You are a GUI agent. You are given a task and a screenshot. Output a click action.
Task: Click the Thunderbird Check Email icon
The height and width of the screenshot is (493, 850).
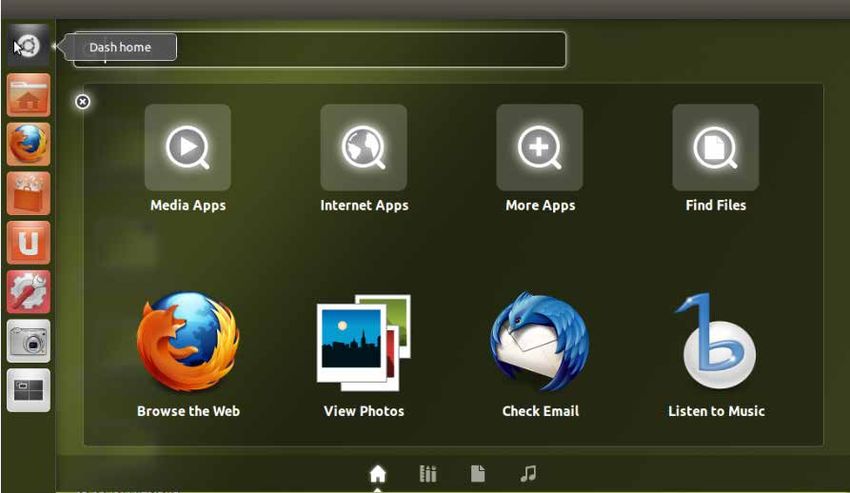tap(540, 342)
